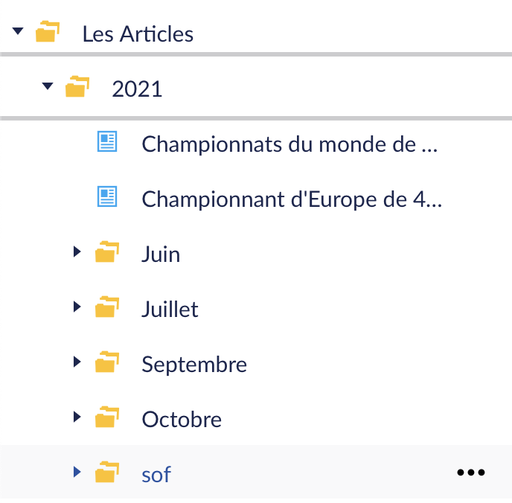Click the Septembre folder icon
Screen dimensions: 512x503
tap(107, 362)
